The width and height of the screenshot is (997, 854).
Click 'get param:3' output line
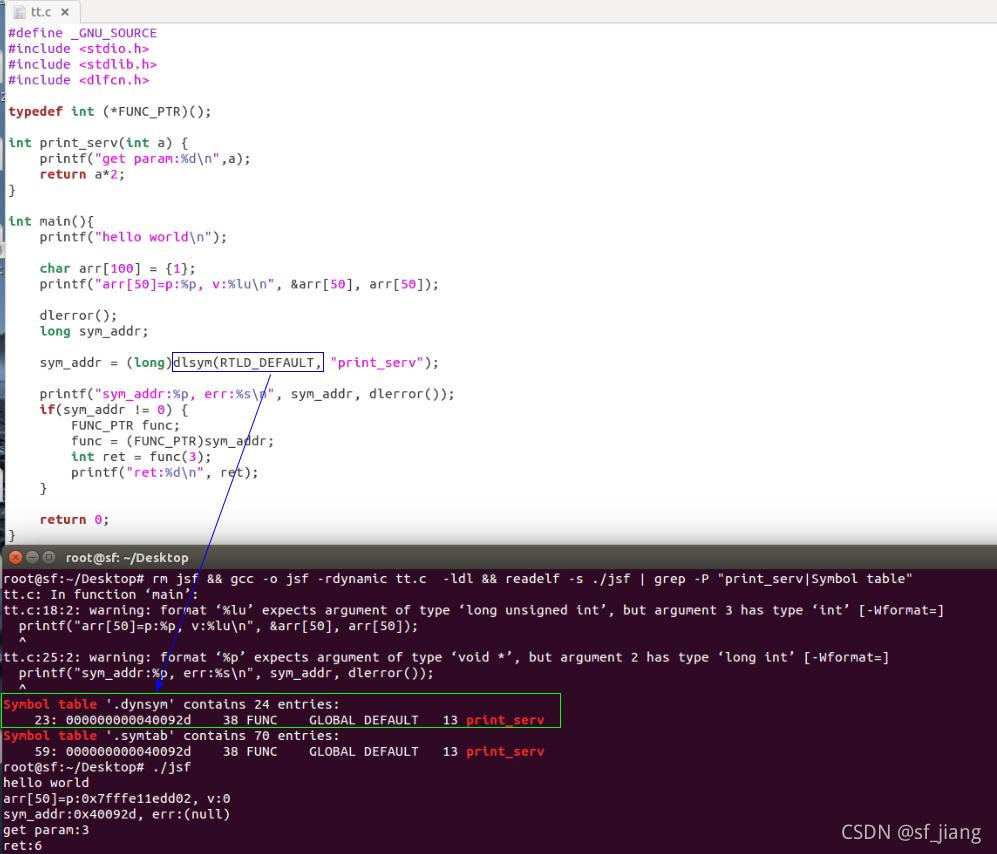(x=46, y=830)
